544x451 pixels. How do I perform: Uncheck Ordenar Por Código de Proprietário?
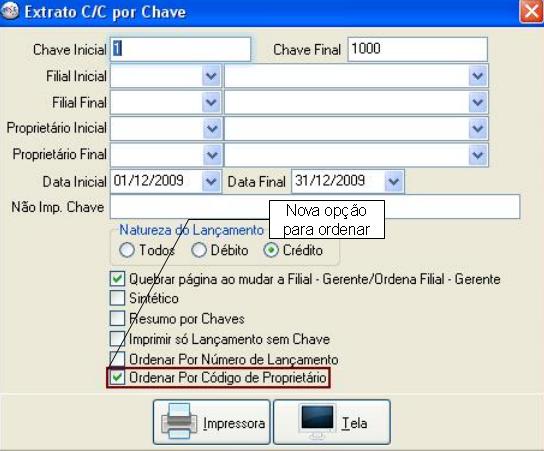click(117, 377)
